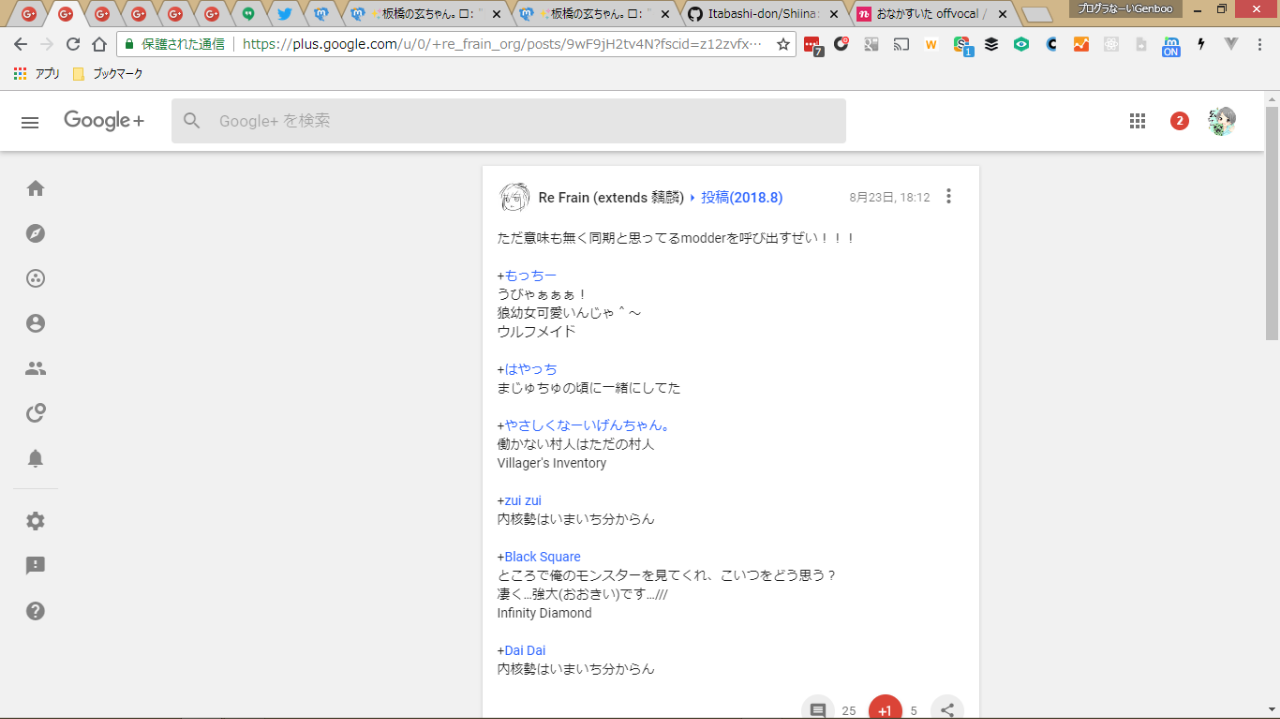Go to Profile using sidebar person icon
The height and width of the screenshot is (719, 1280).
coord(36,323)
